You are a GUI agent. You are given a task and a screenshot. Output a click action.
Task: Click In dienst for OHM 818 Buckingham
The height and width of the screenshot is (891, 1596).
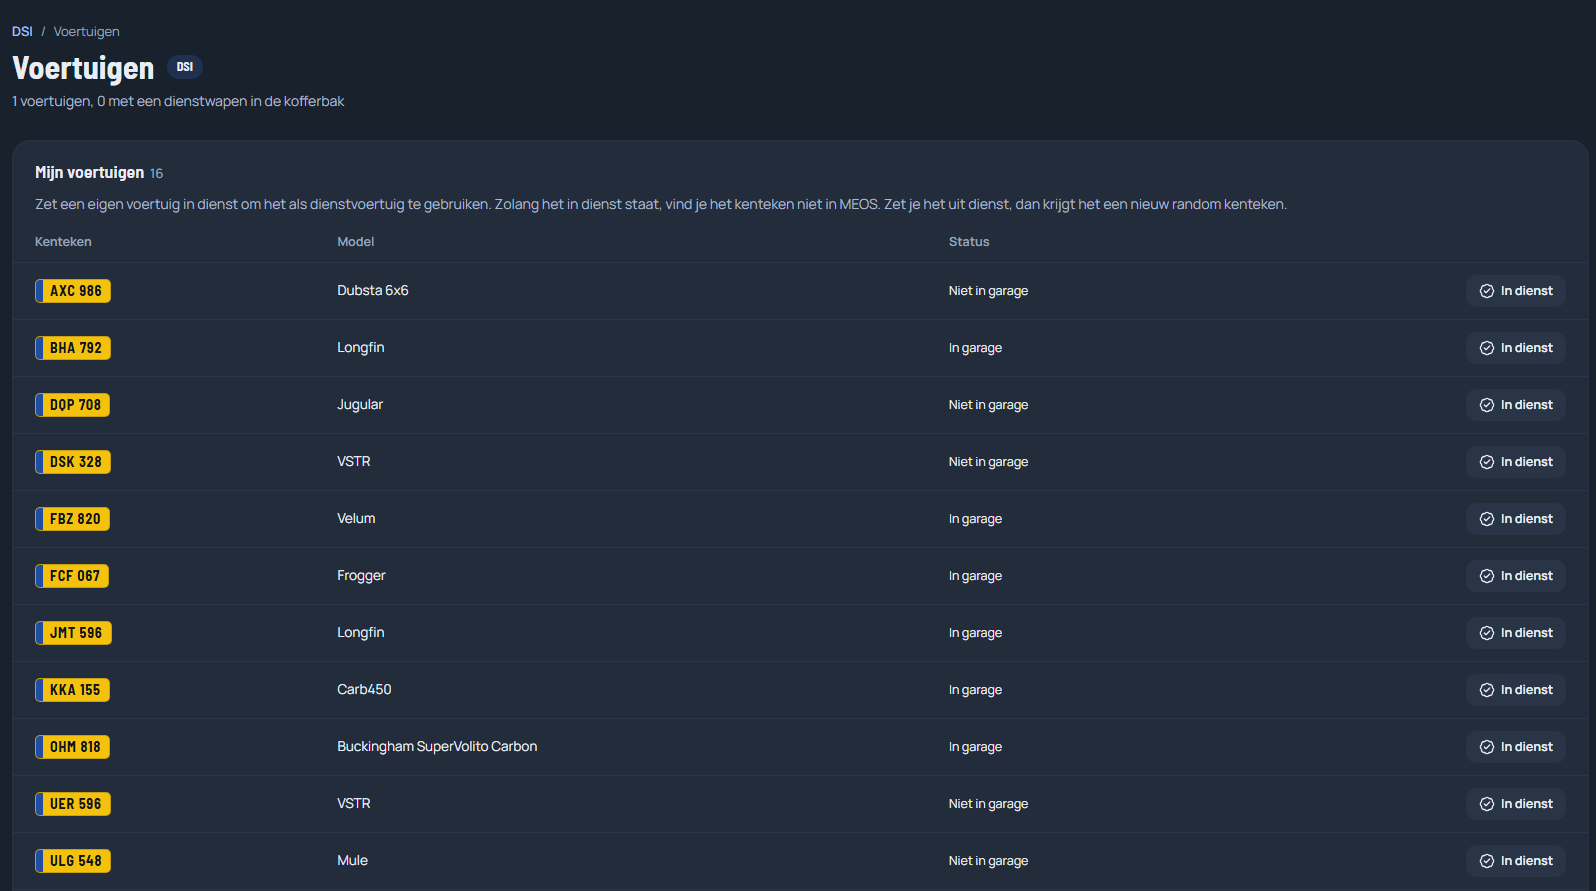click(x=1516, y=747)
